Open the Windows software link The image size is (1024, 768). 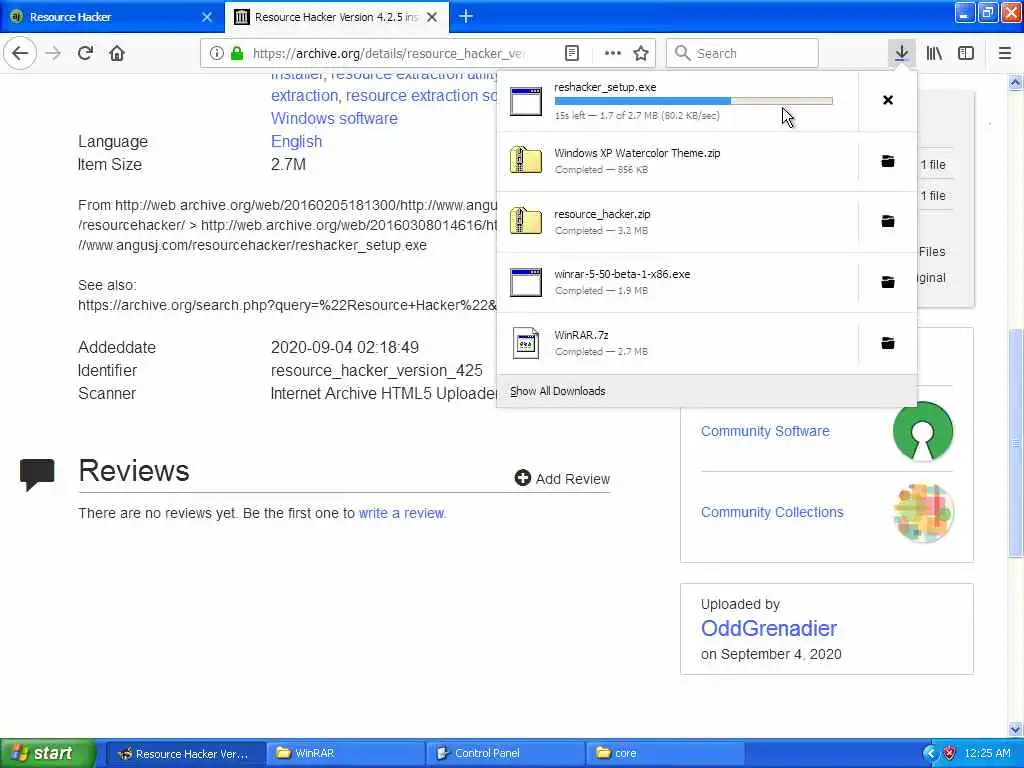(334, 118)
